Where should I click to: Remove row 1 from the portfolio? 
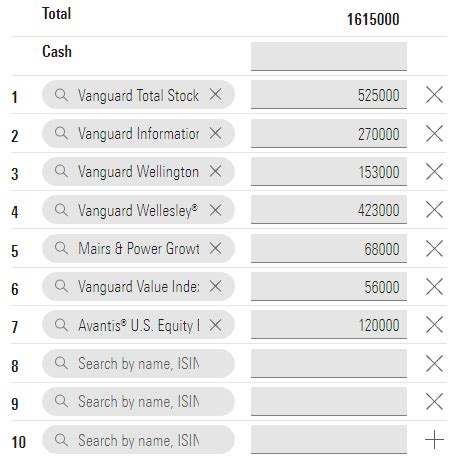click(x=434, y=94)
